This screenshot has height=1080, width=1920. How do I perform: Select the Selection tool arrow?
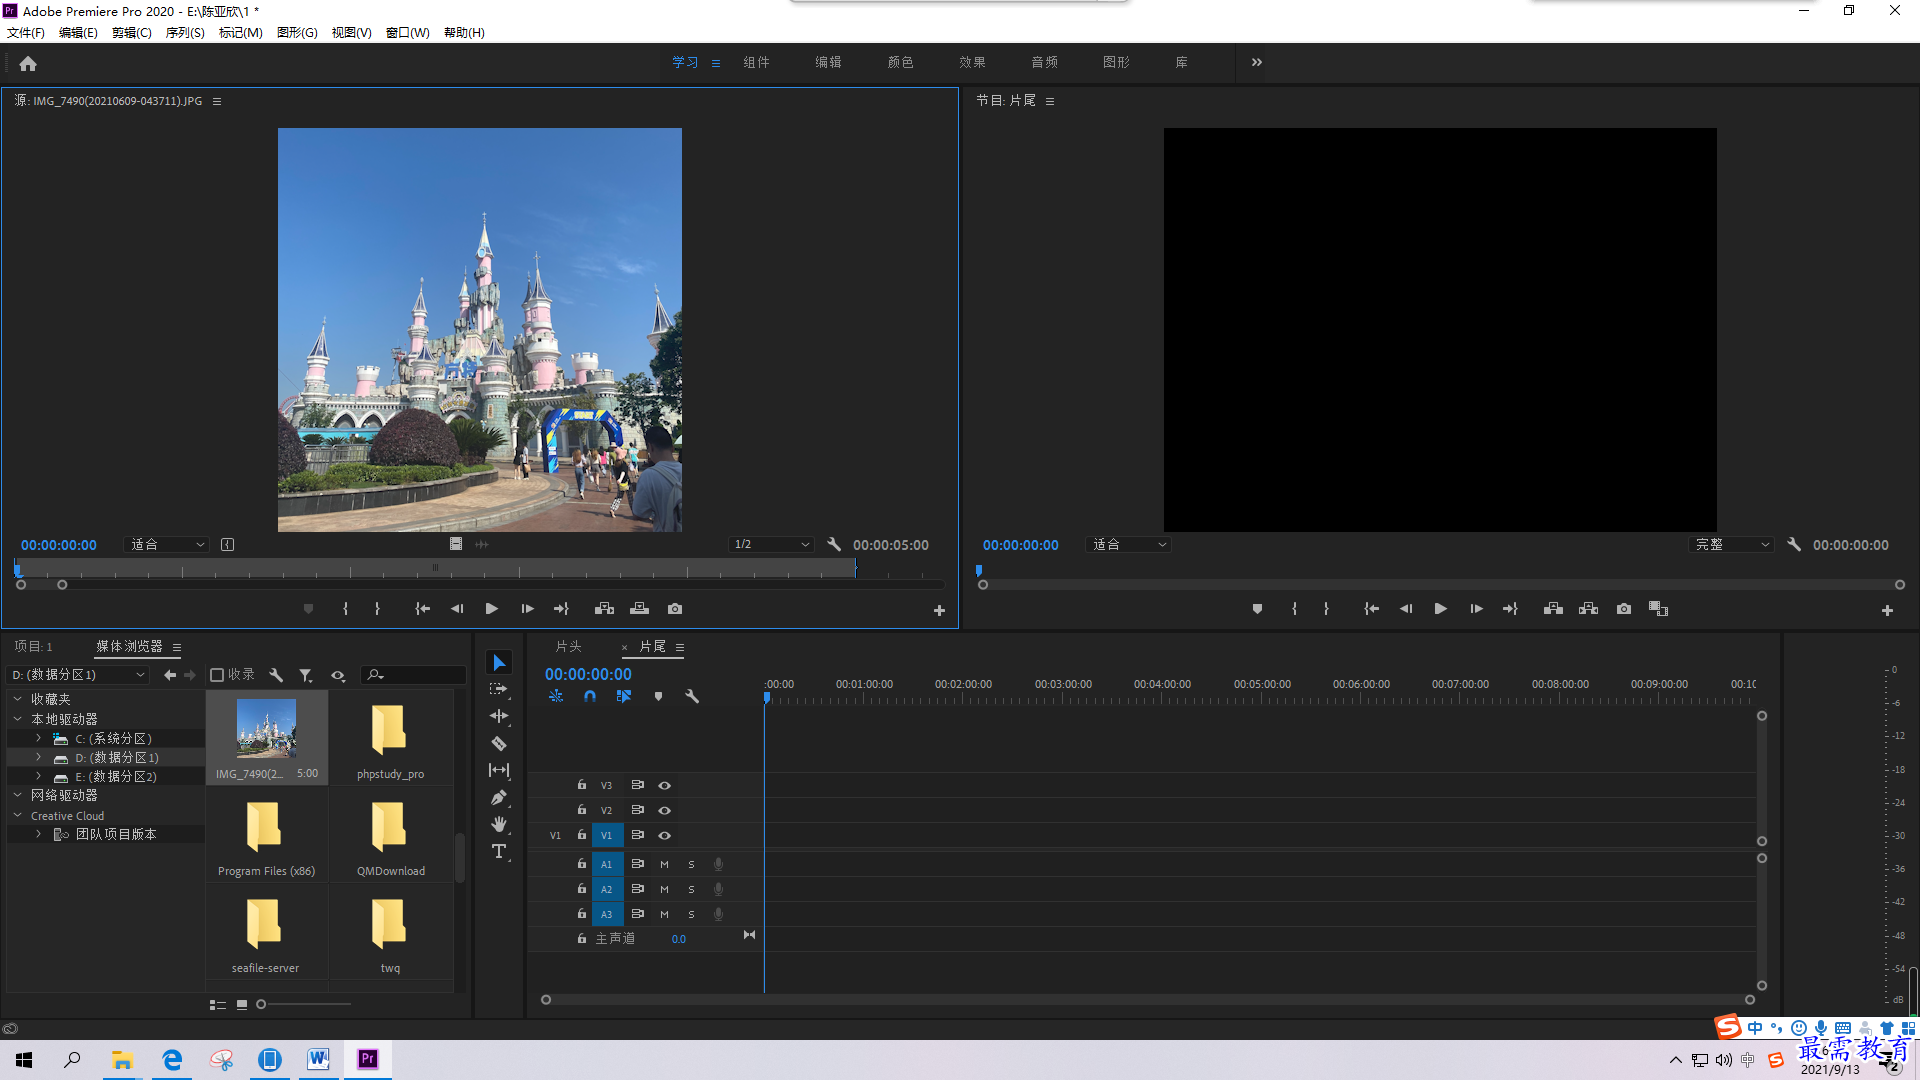click(499, 663)
